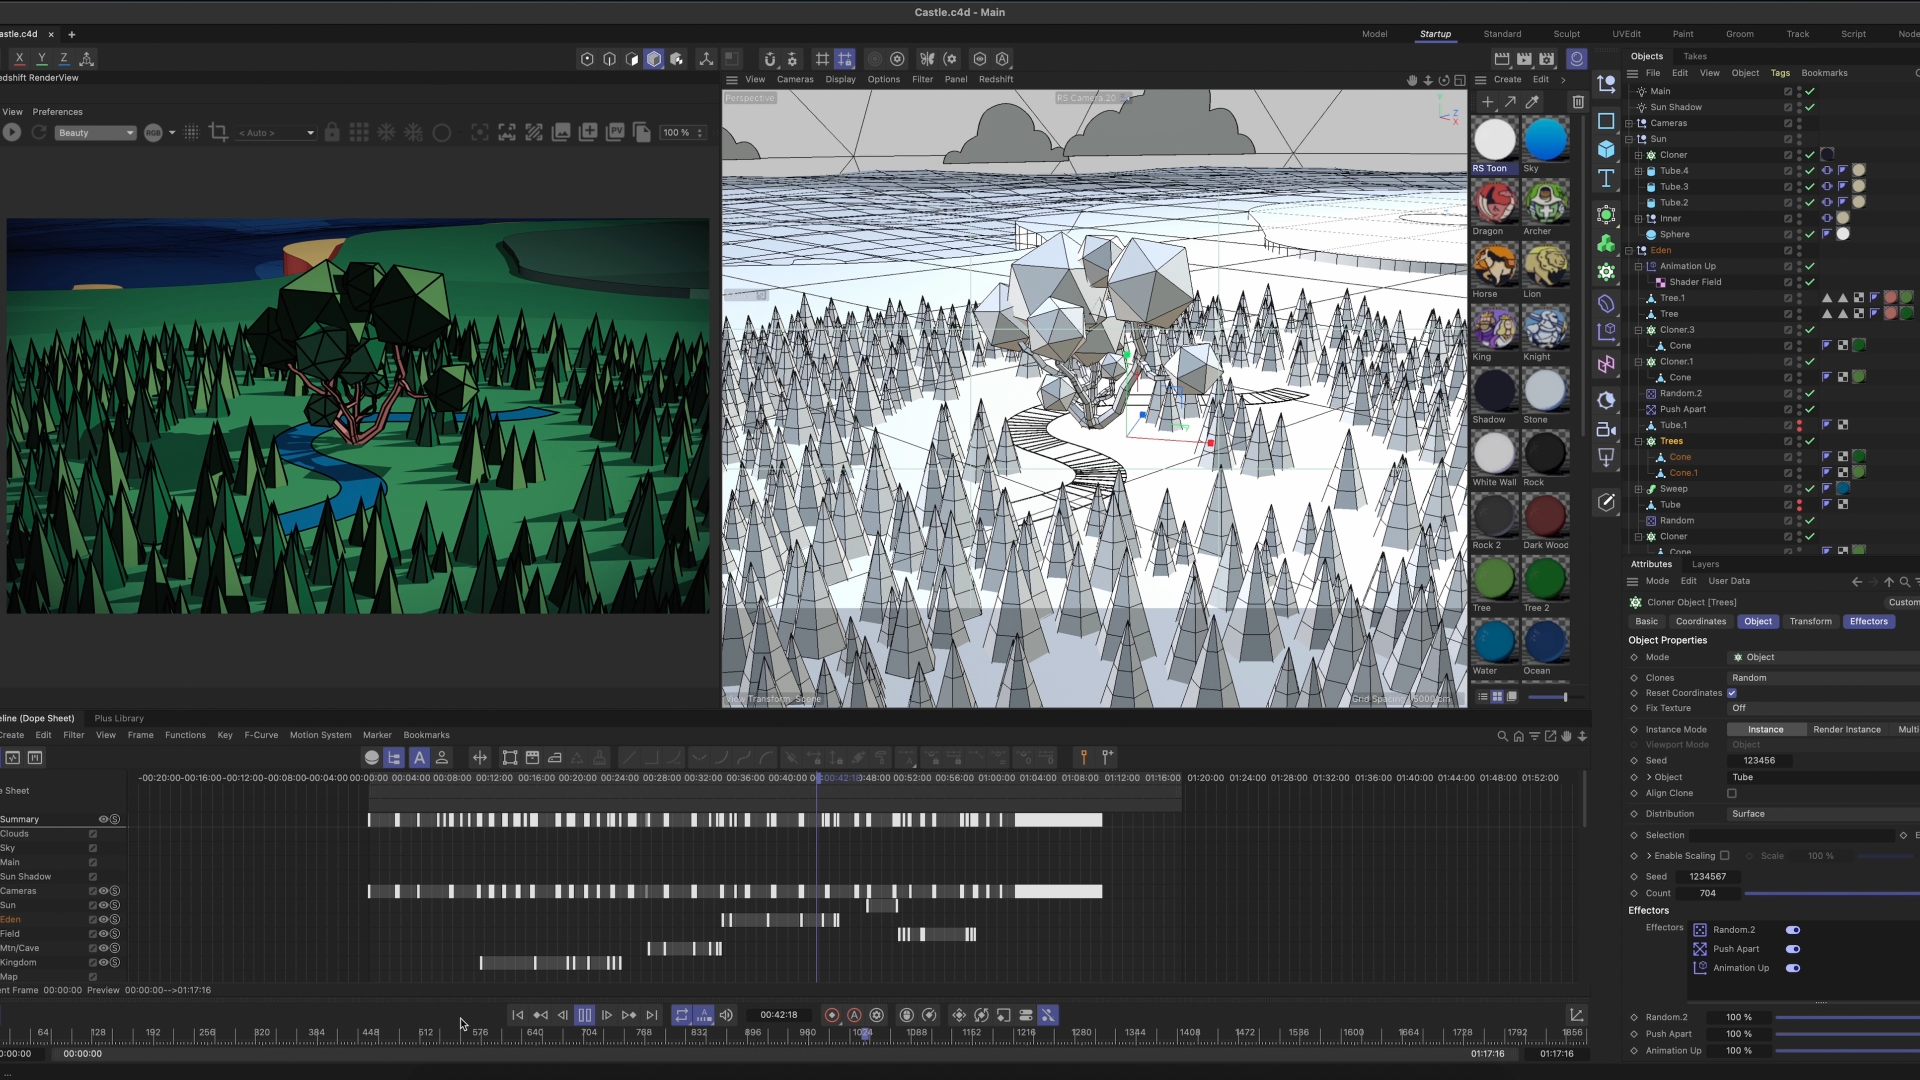The width and height of the screenshot is (1920, 1080).
Task: Select the Dragon material thumbnail
Action: click(x=1494, y=203)
